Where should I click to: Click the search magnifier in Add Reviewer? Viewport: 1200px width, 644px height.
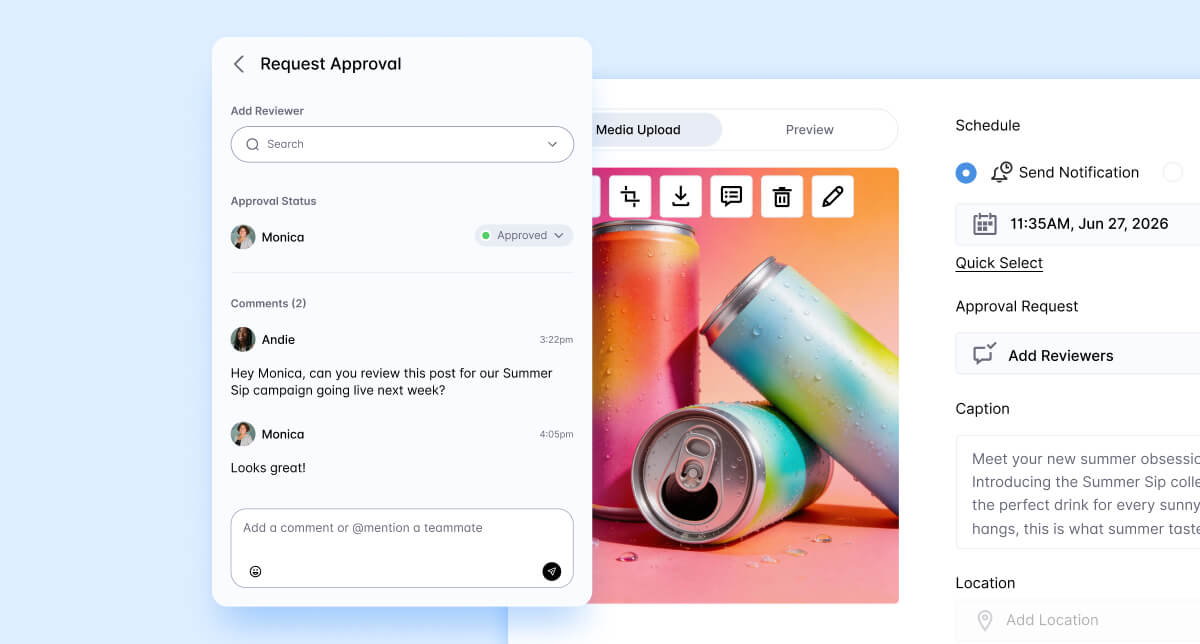tap(253, 144)
